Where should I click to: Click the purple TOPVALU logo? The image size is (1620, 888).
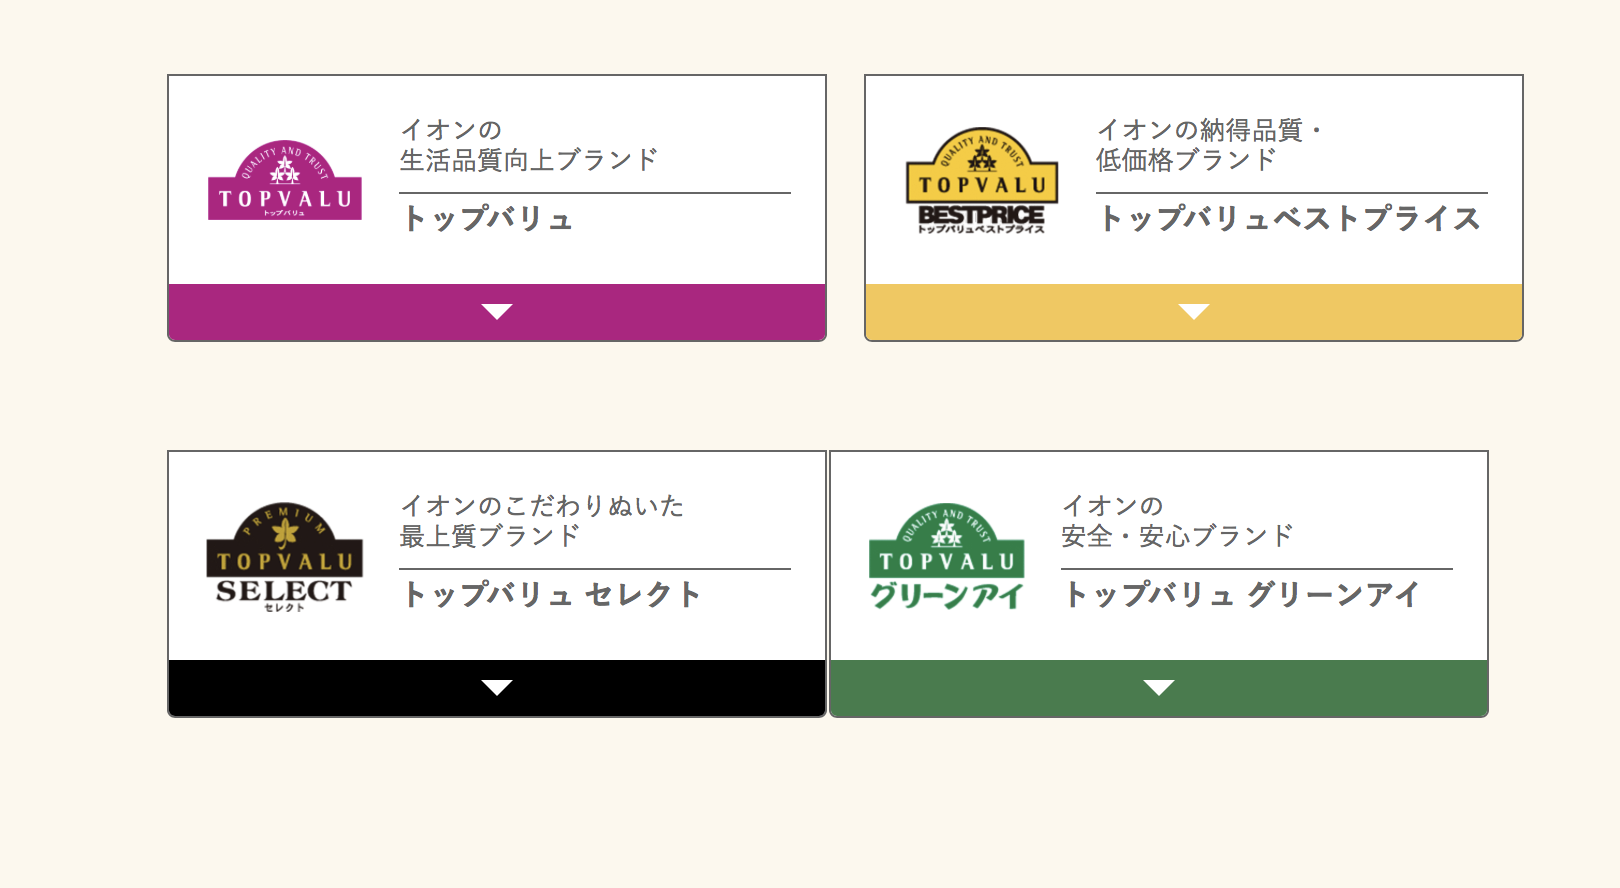click(285, 180)
